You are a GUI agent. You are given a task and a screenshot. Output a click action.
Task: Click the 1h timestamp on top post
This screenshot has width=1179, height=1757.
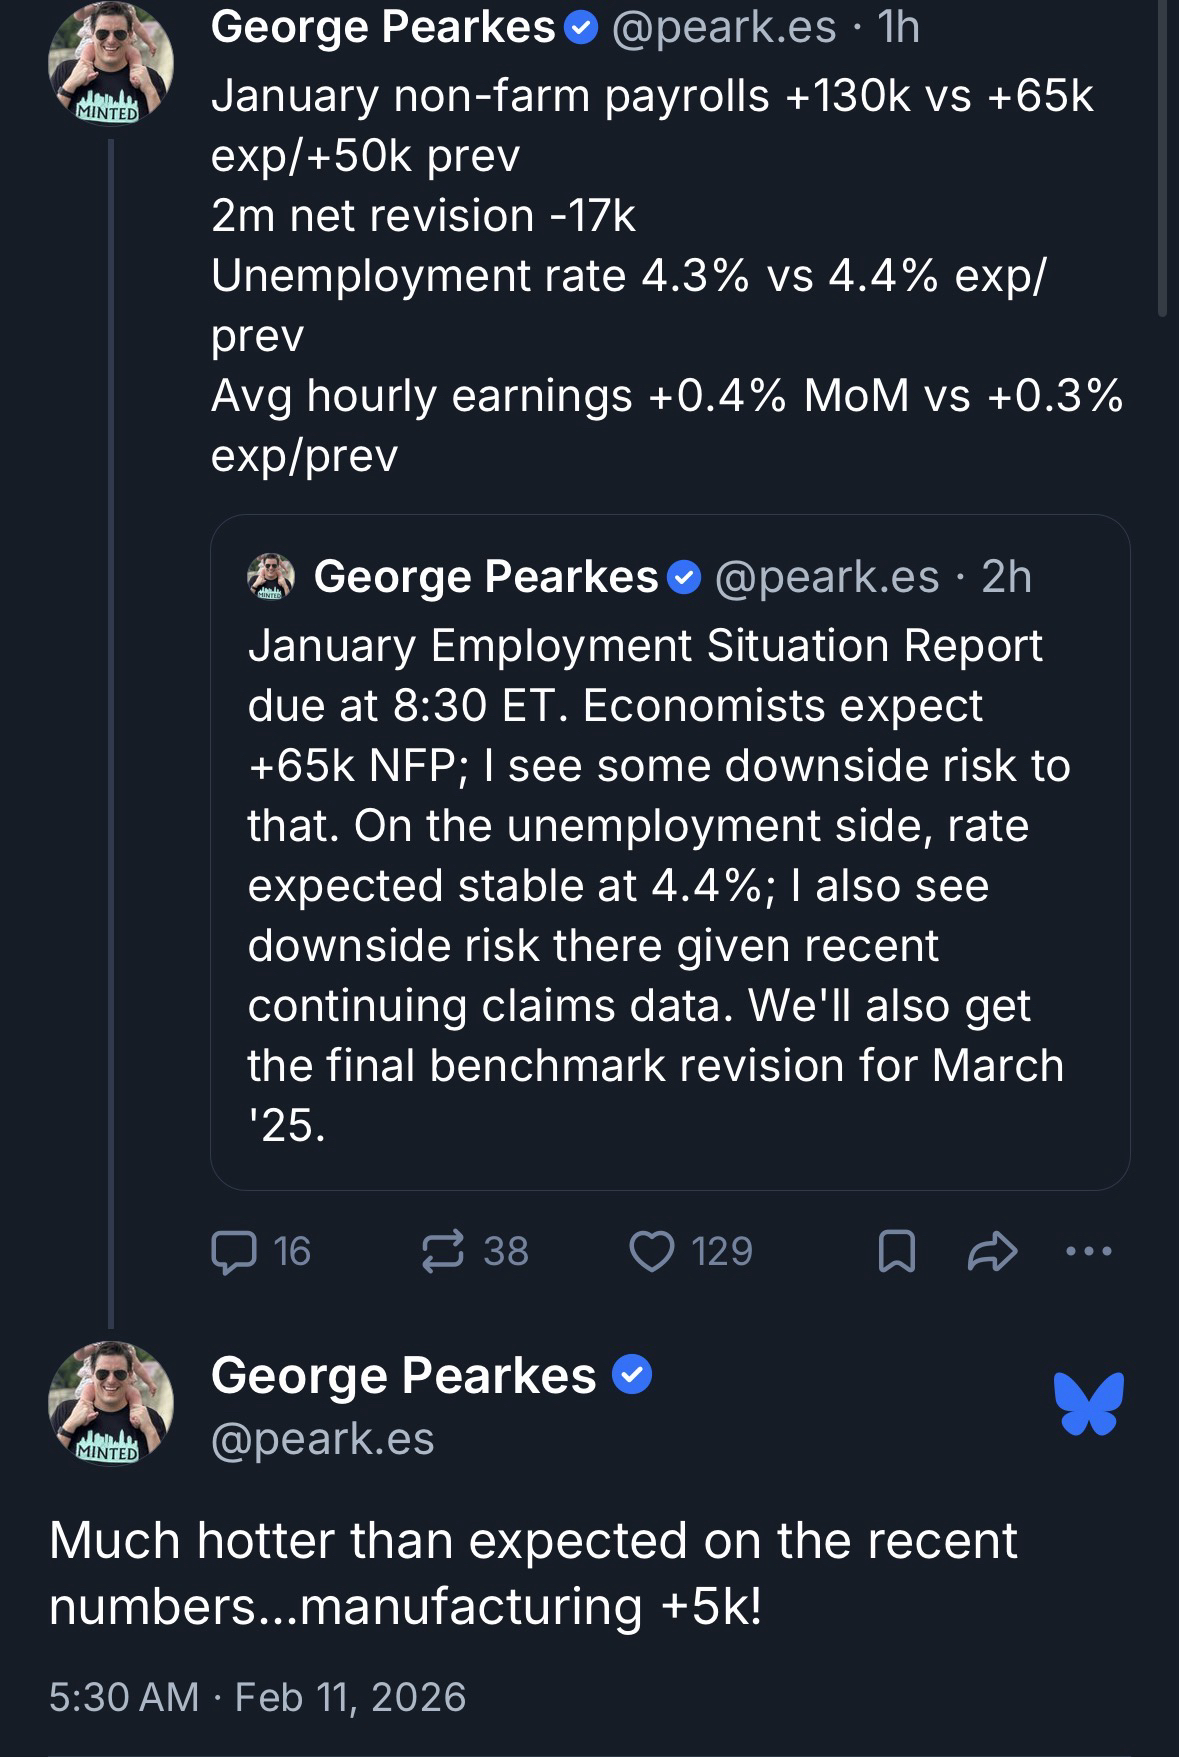[x=897, y=28]
